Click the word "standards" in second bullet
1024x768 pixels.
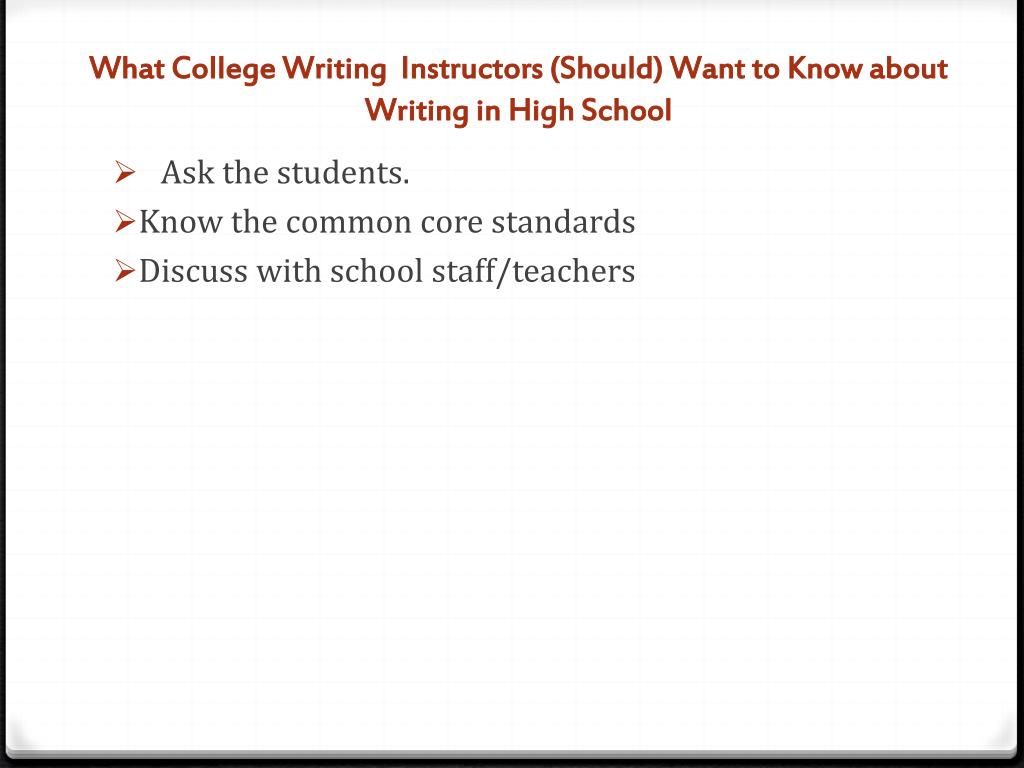(564, 222)
